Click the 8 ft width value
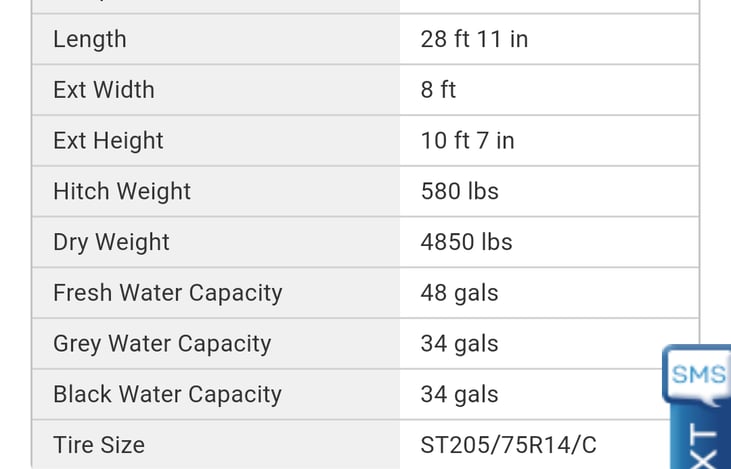Image resolution: width=731 pixels, height=469 pixels. coord(438,90)
